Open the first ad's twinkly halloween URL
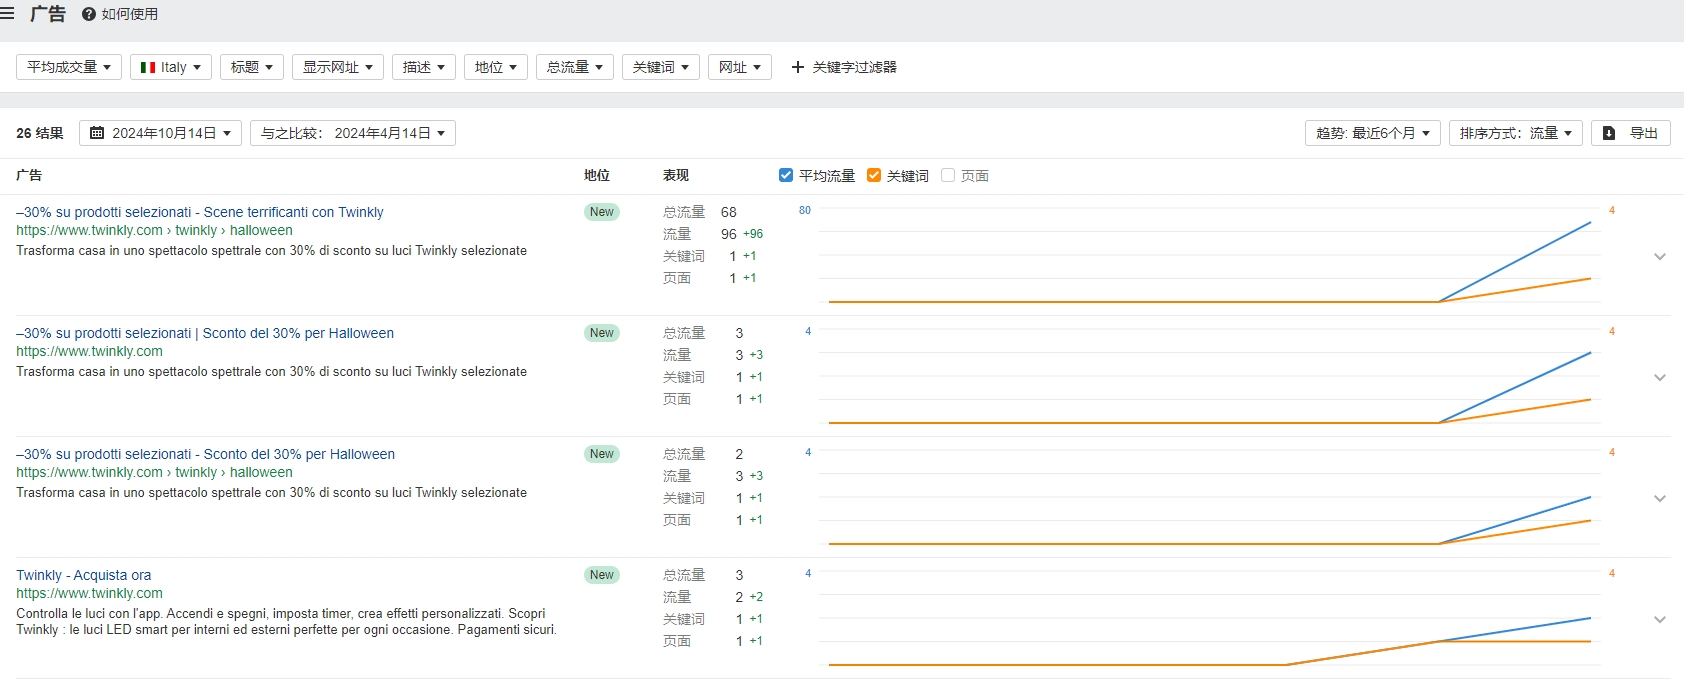This screenshot has height=679, width=1684. click(x=155, y=230)
